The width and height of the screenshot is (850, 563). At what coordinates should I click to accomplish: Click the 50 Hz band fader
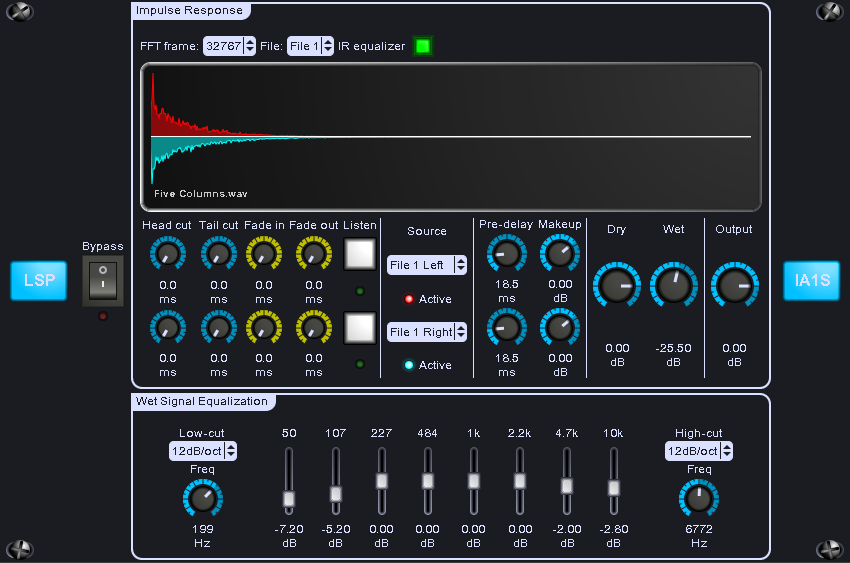(289, 498)
